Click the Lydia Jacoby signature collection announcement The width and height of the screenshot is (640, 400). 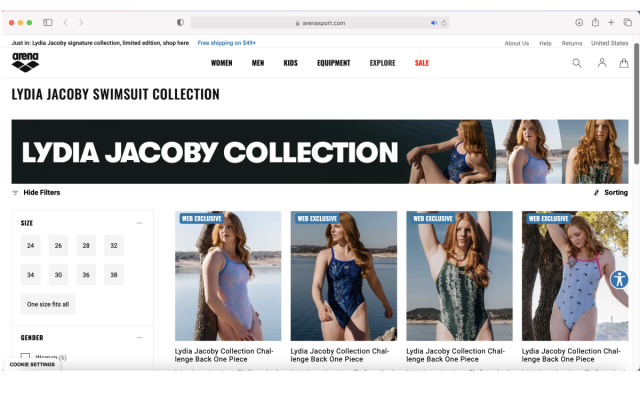click(100, 43)
